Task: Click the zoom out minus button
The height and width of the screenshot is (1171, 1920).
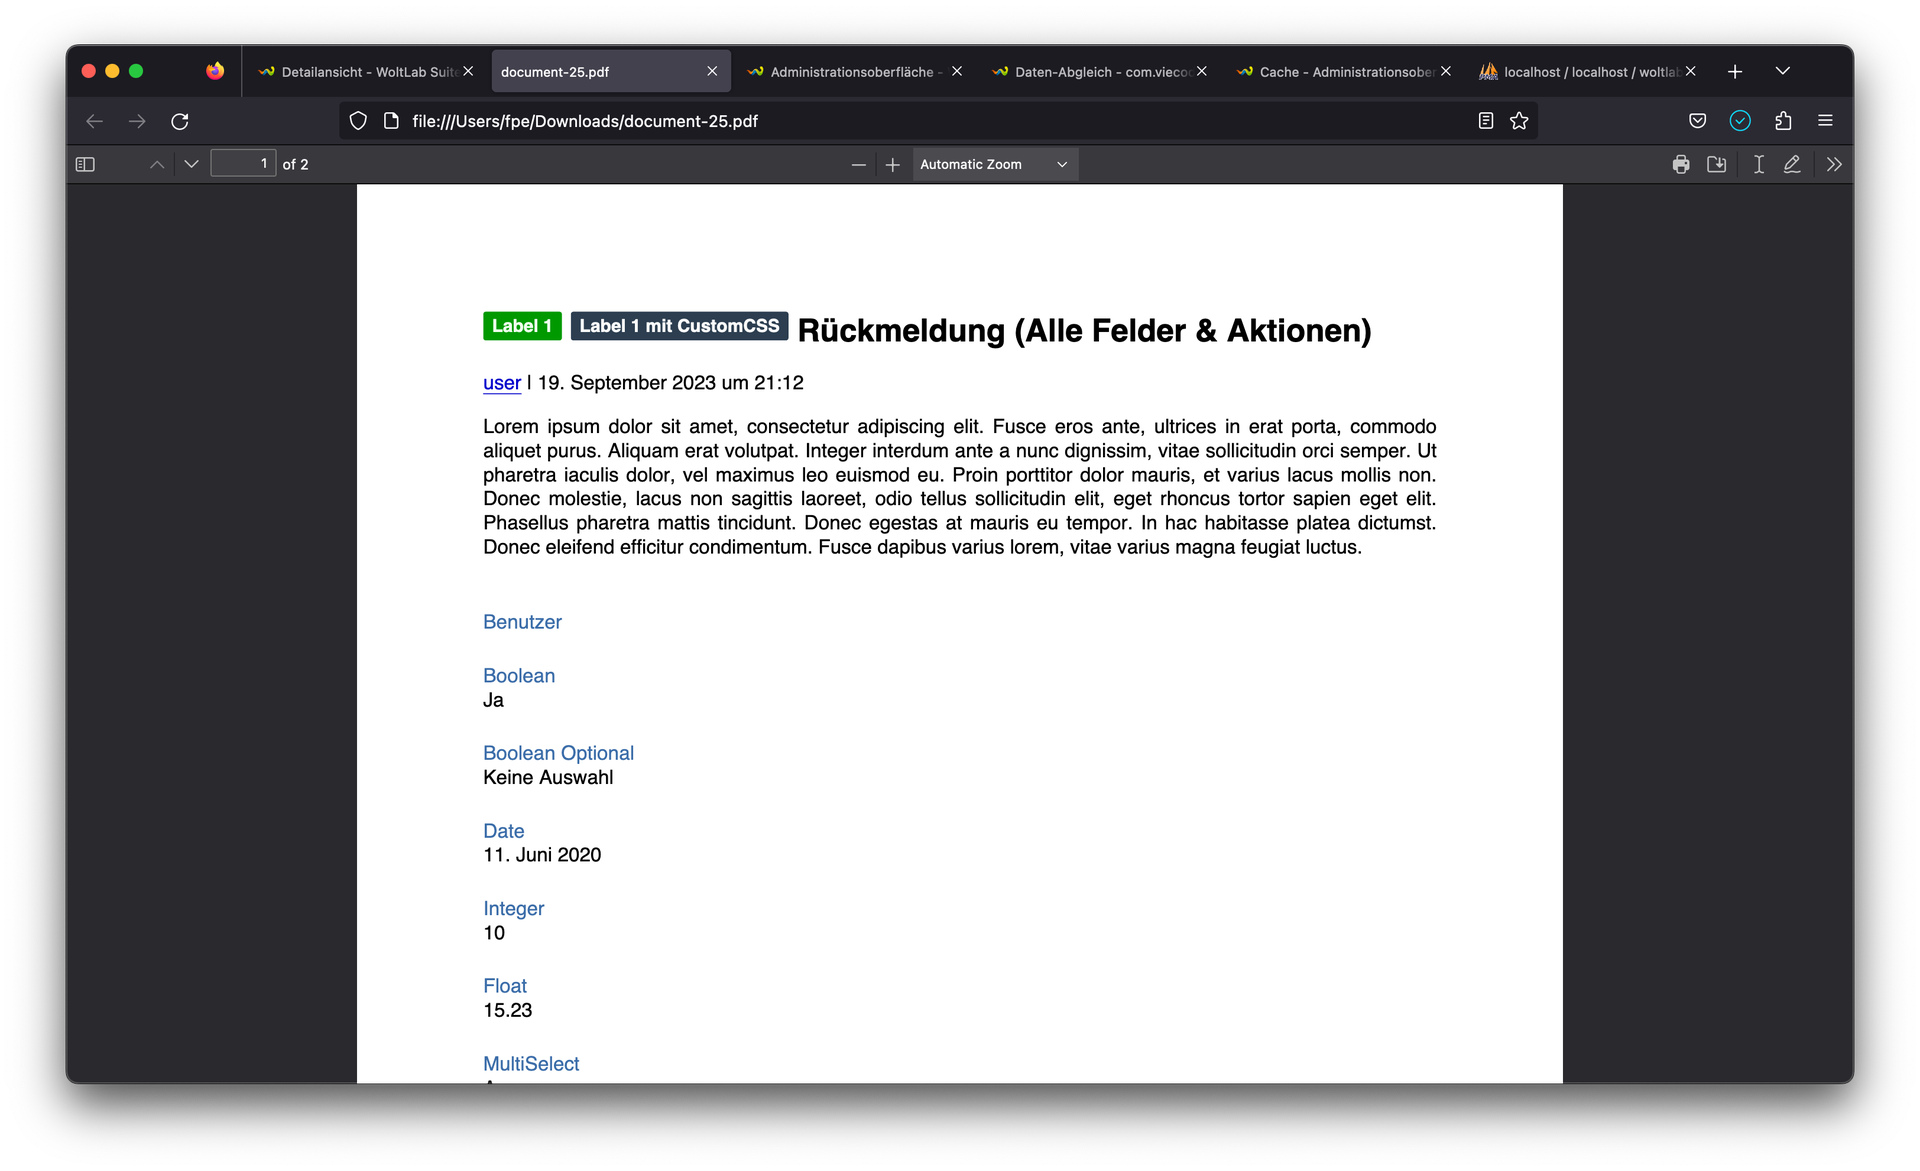Action: (x=858, y=165)
